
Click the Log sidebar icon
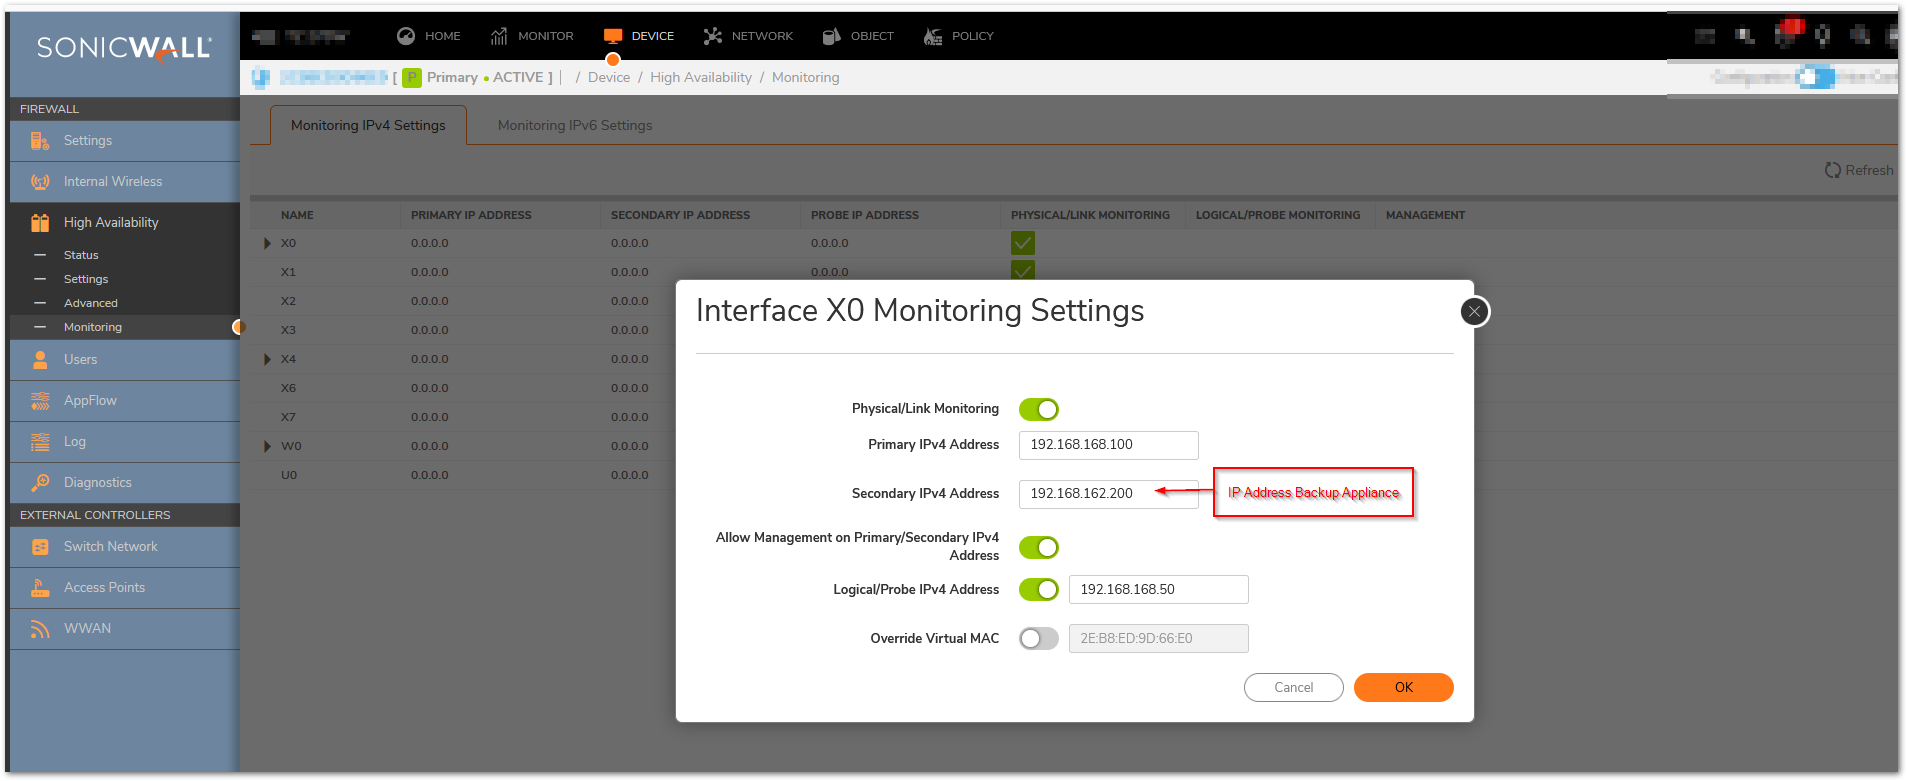click(x=40, y=442)
